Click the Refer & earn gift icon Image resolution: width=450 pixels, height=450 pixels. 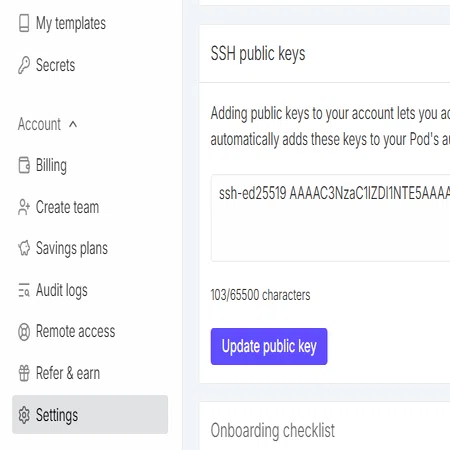tap(24, 373)
